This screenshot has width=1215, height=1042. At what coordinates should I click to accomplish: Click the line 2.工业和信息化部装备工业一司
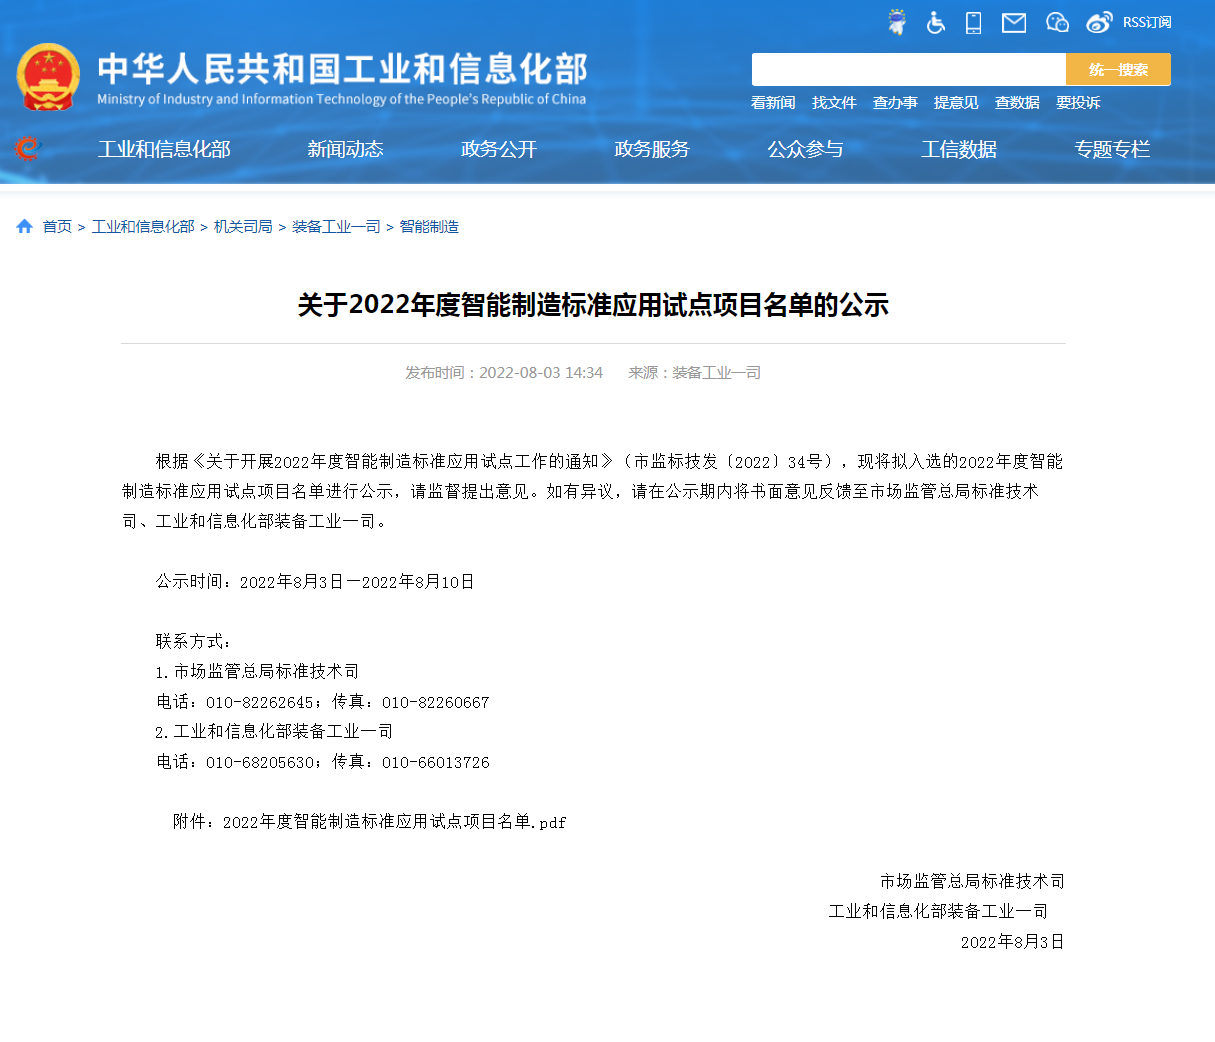(274, 732)
